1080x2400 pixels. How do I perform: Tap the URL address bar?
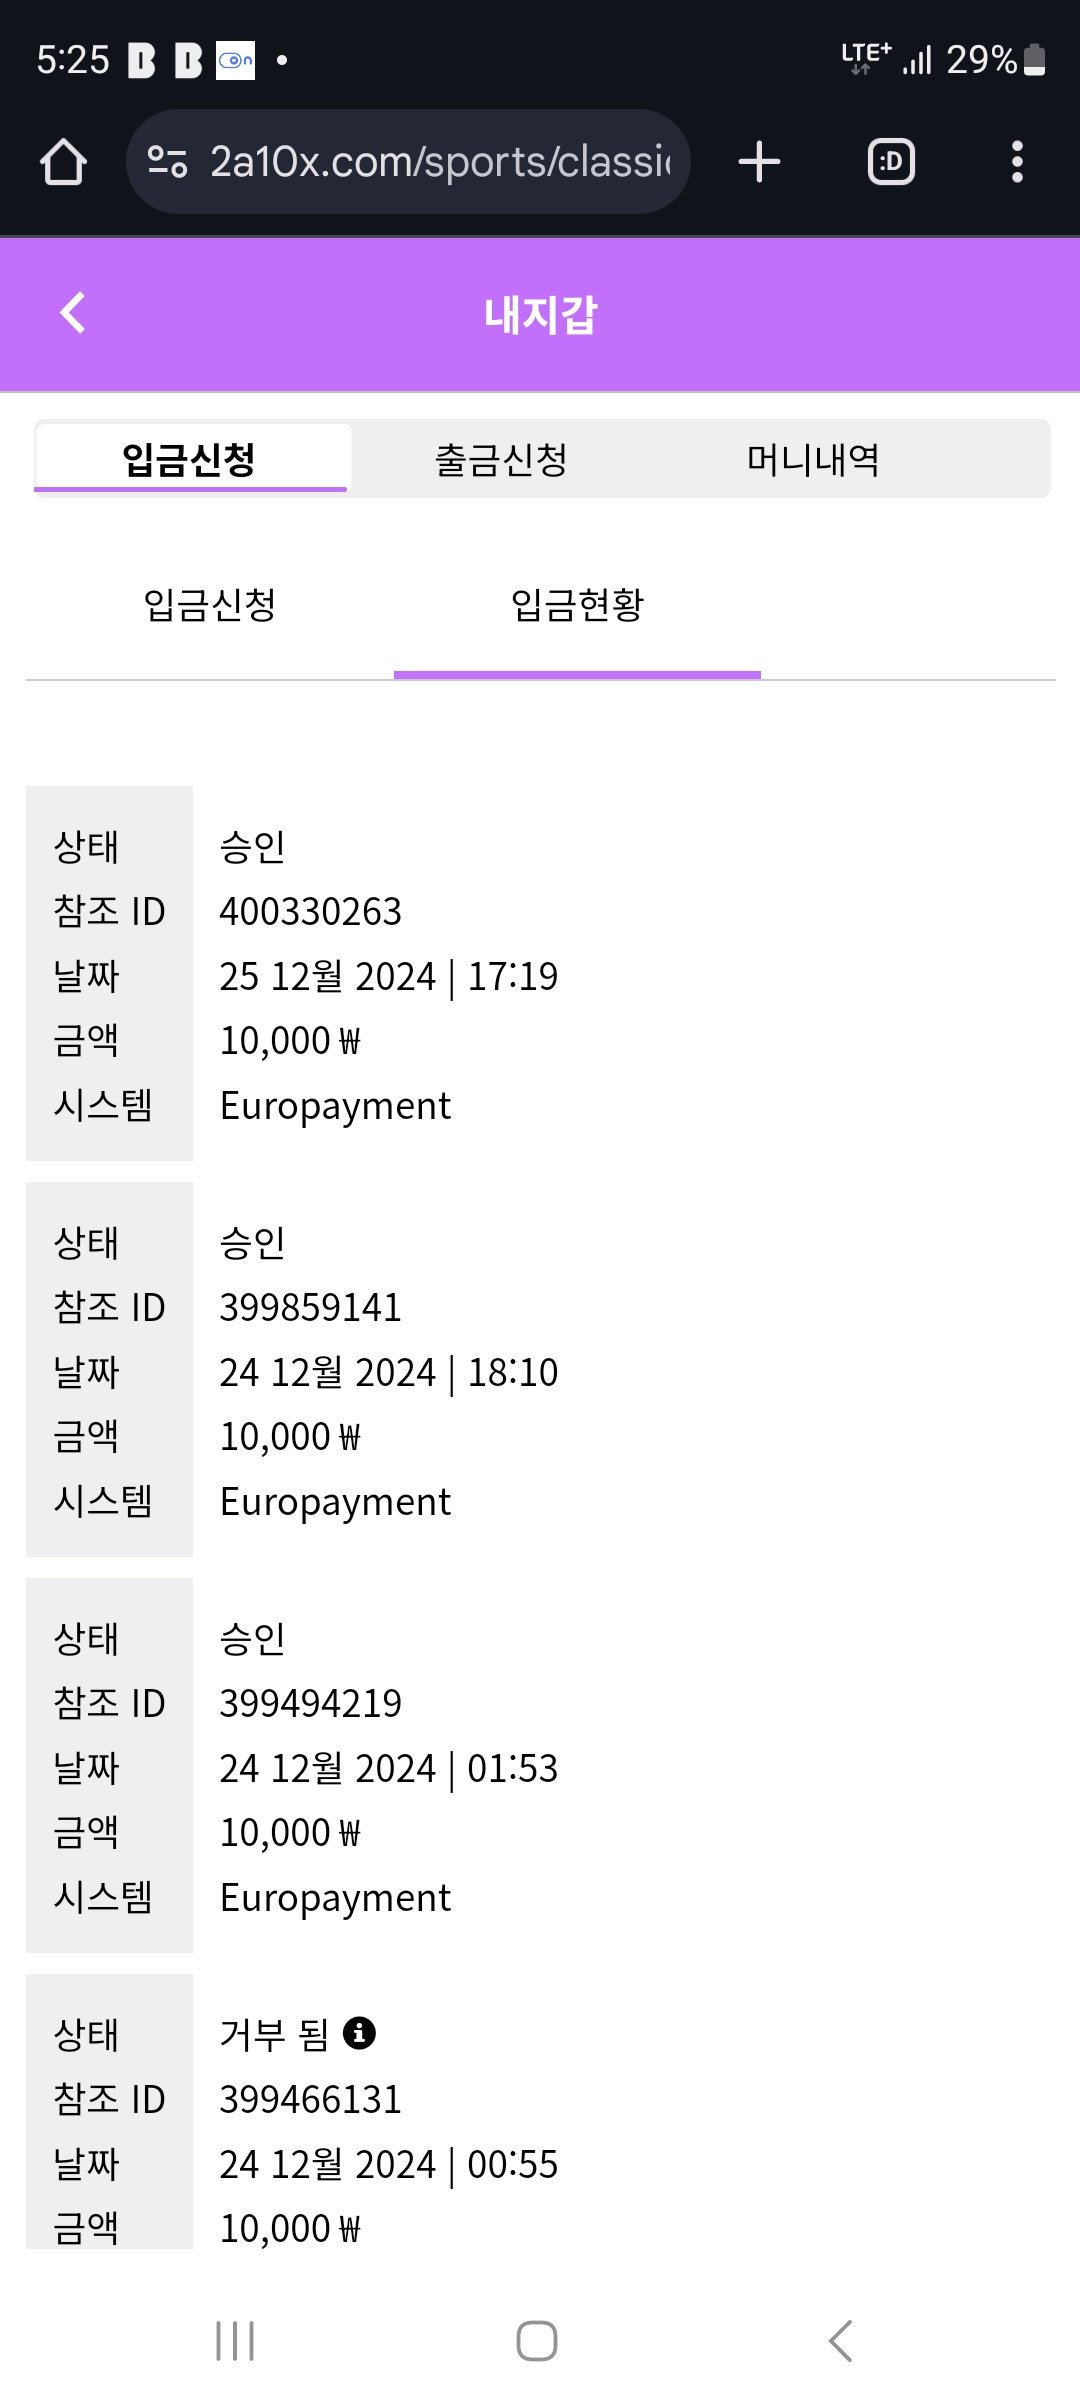438,162
